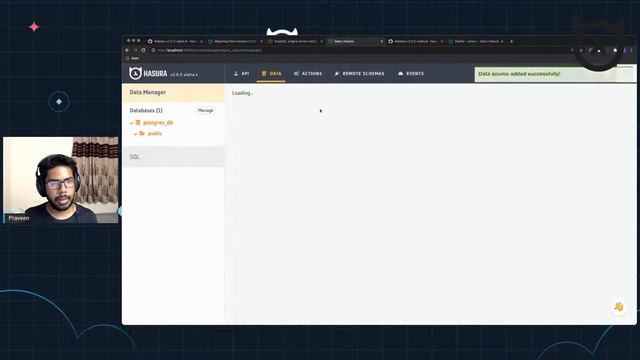The width and height of the screenshot is (640, 360).
Task: Reload the page
Action: 143,50
